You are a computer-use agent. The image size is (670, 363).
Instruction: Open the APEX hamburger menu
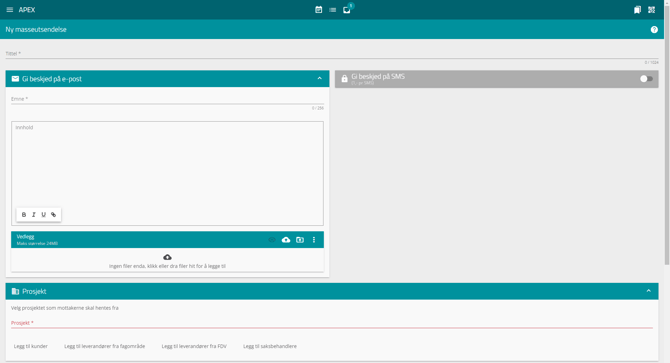click(x=9, y=10)
